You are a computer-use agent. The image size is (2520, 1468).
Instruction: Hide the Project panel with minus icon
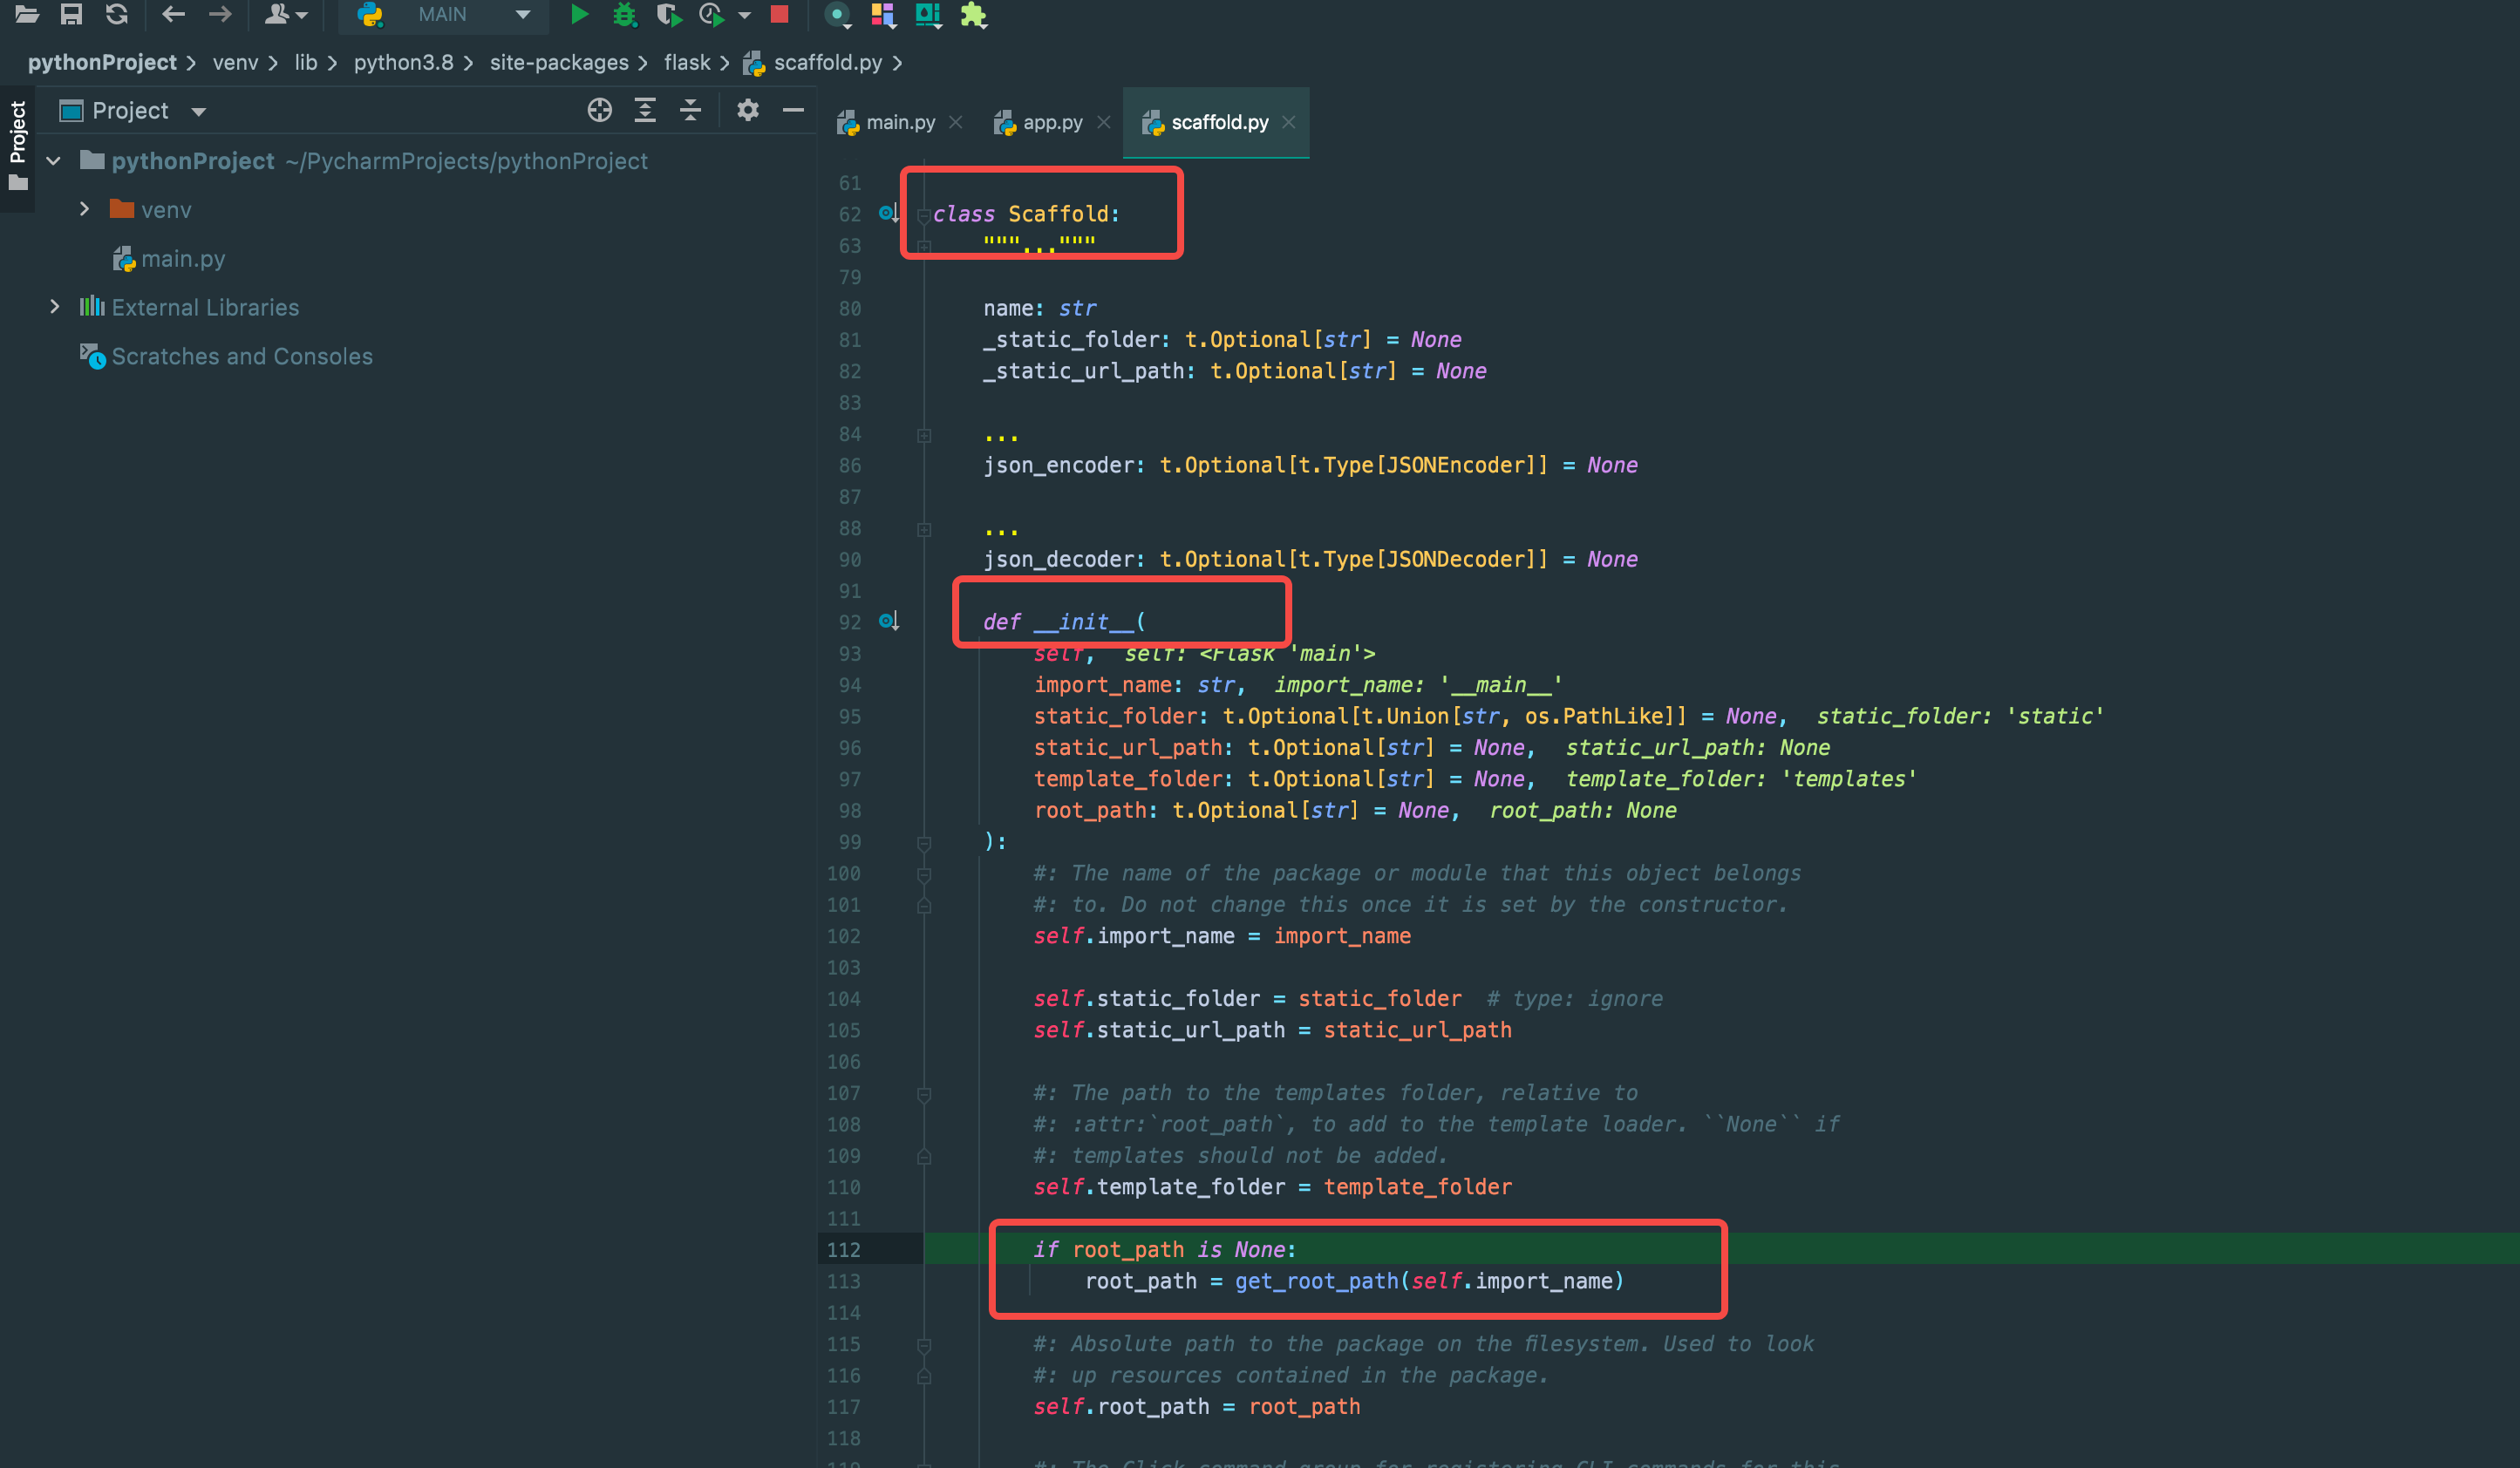794,110
